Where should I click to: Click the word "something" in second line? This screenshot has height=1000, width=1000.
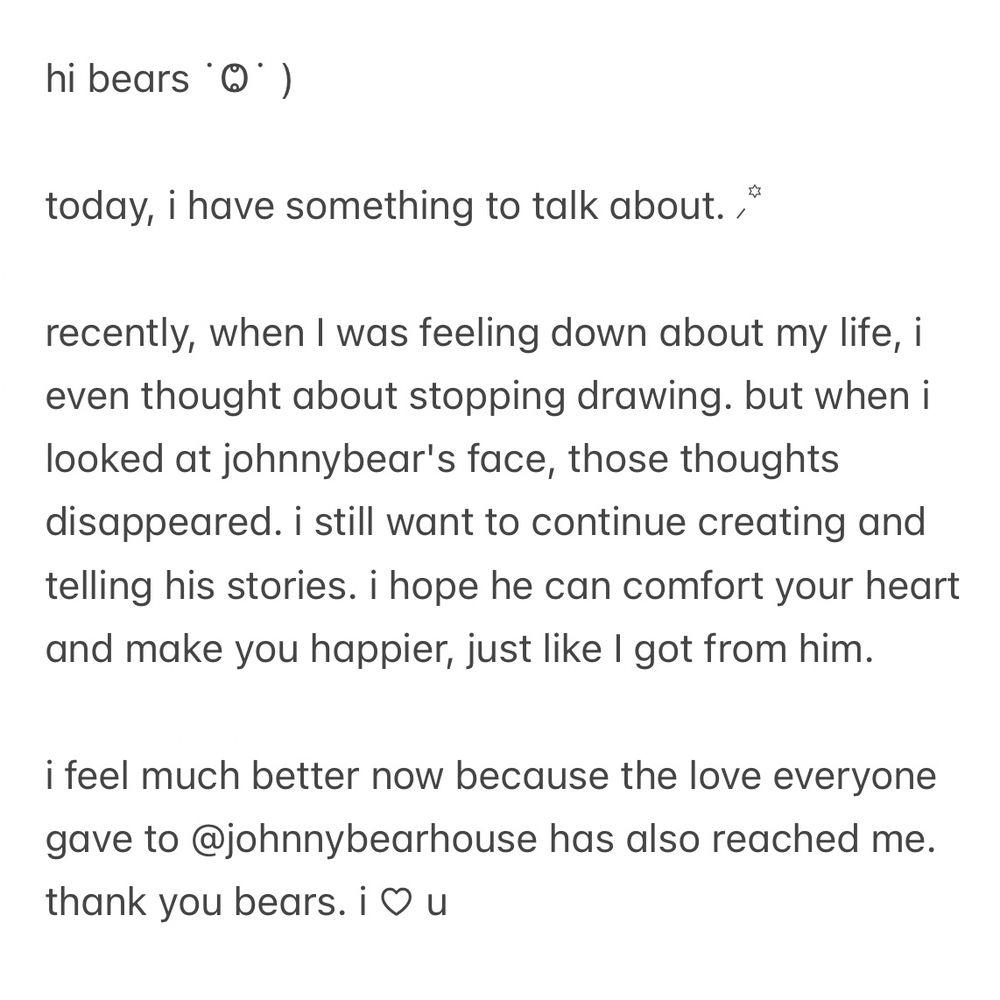[x=379, y=207]
